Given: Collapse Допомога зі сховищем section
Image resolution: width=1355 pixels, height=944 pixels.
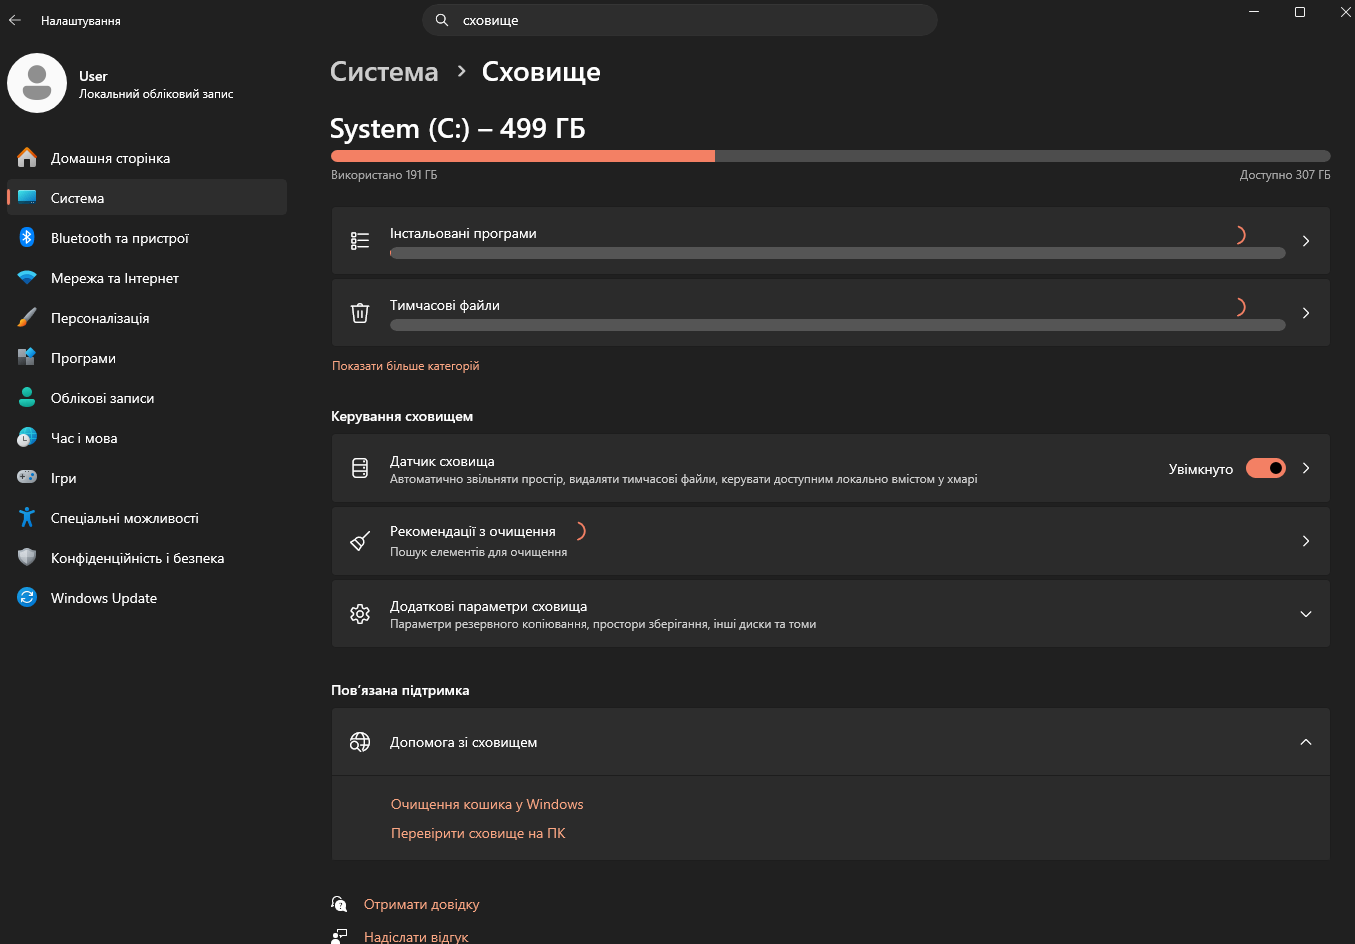Looking at the screenshot, I should click(x=1306, y=742).
